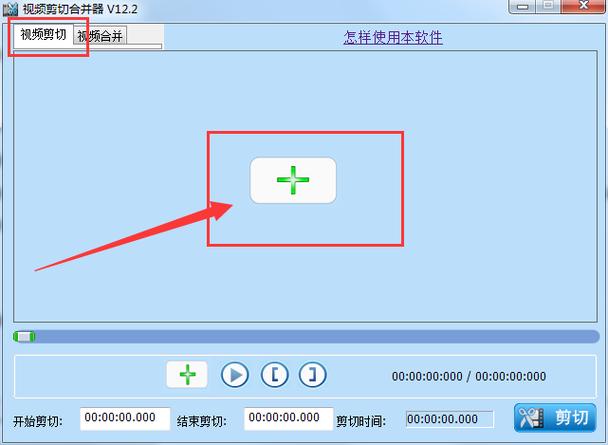Click the green seek slider handle

[24, 336]
